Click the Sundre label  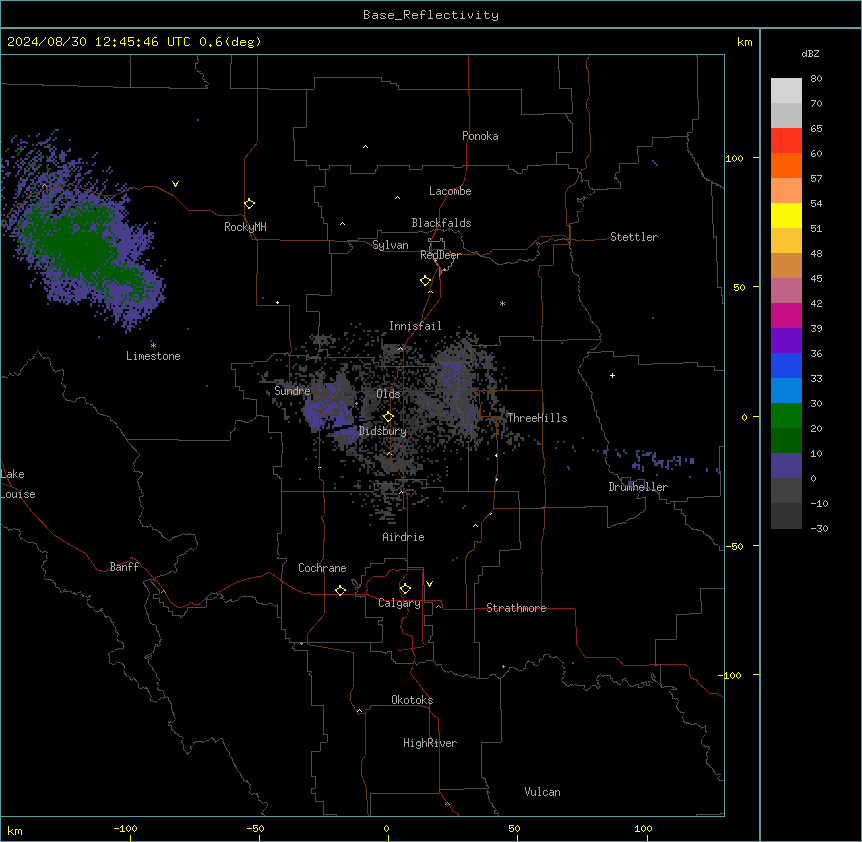[292, 391]
